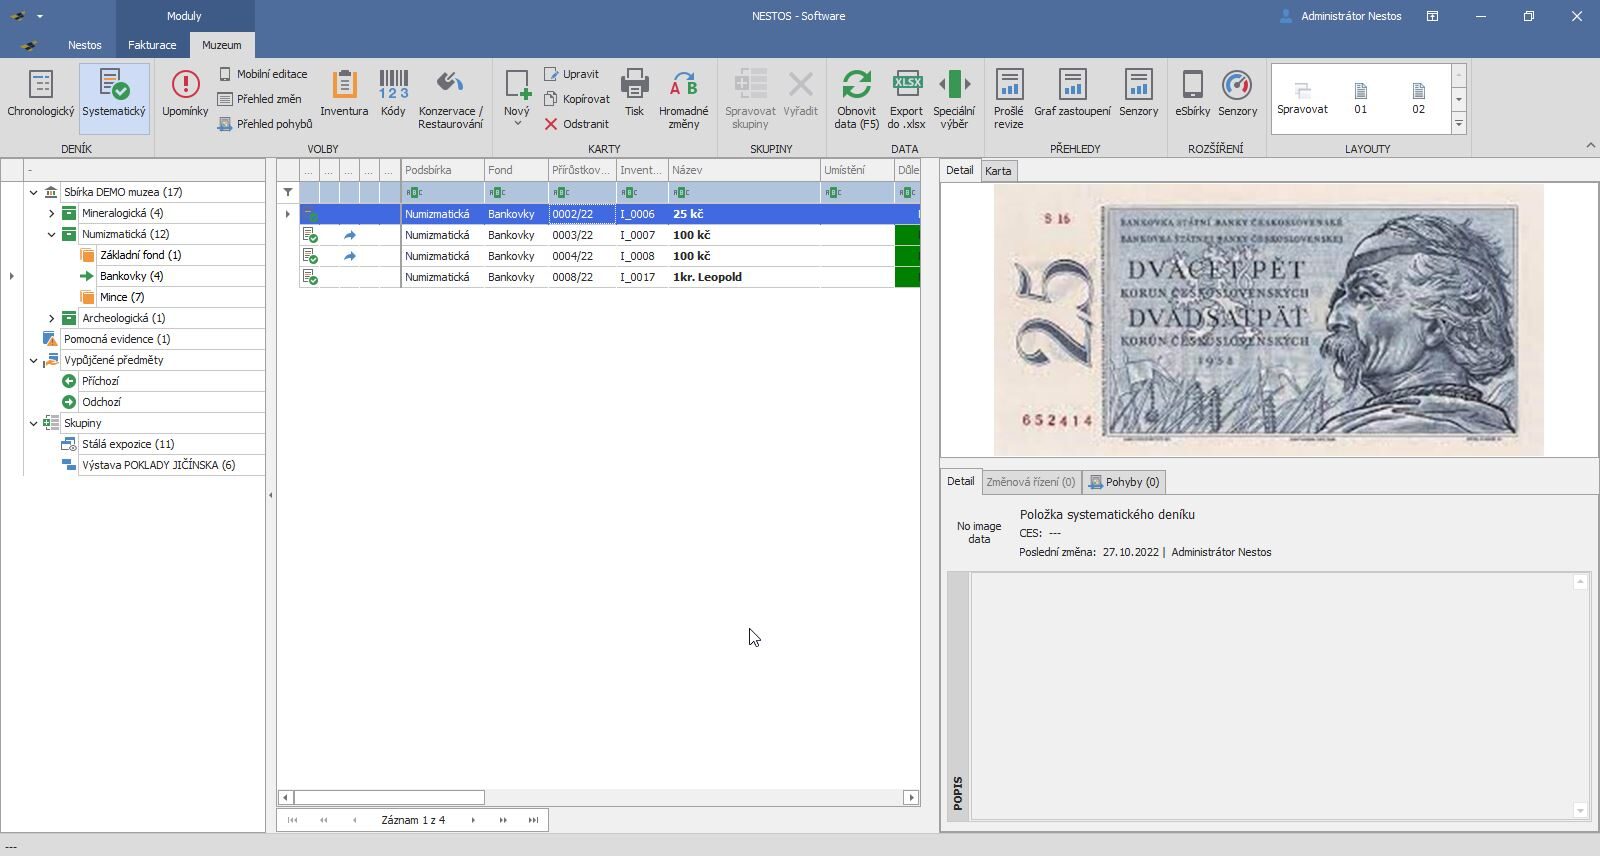Click Spravovat layouts
The width and height of the screenshot is (1600, 856).
point(1302,98)
